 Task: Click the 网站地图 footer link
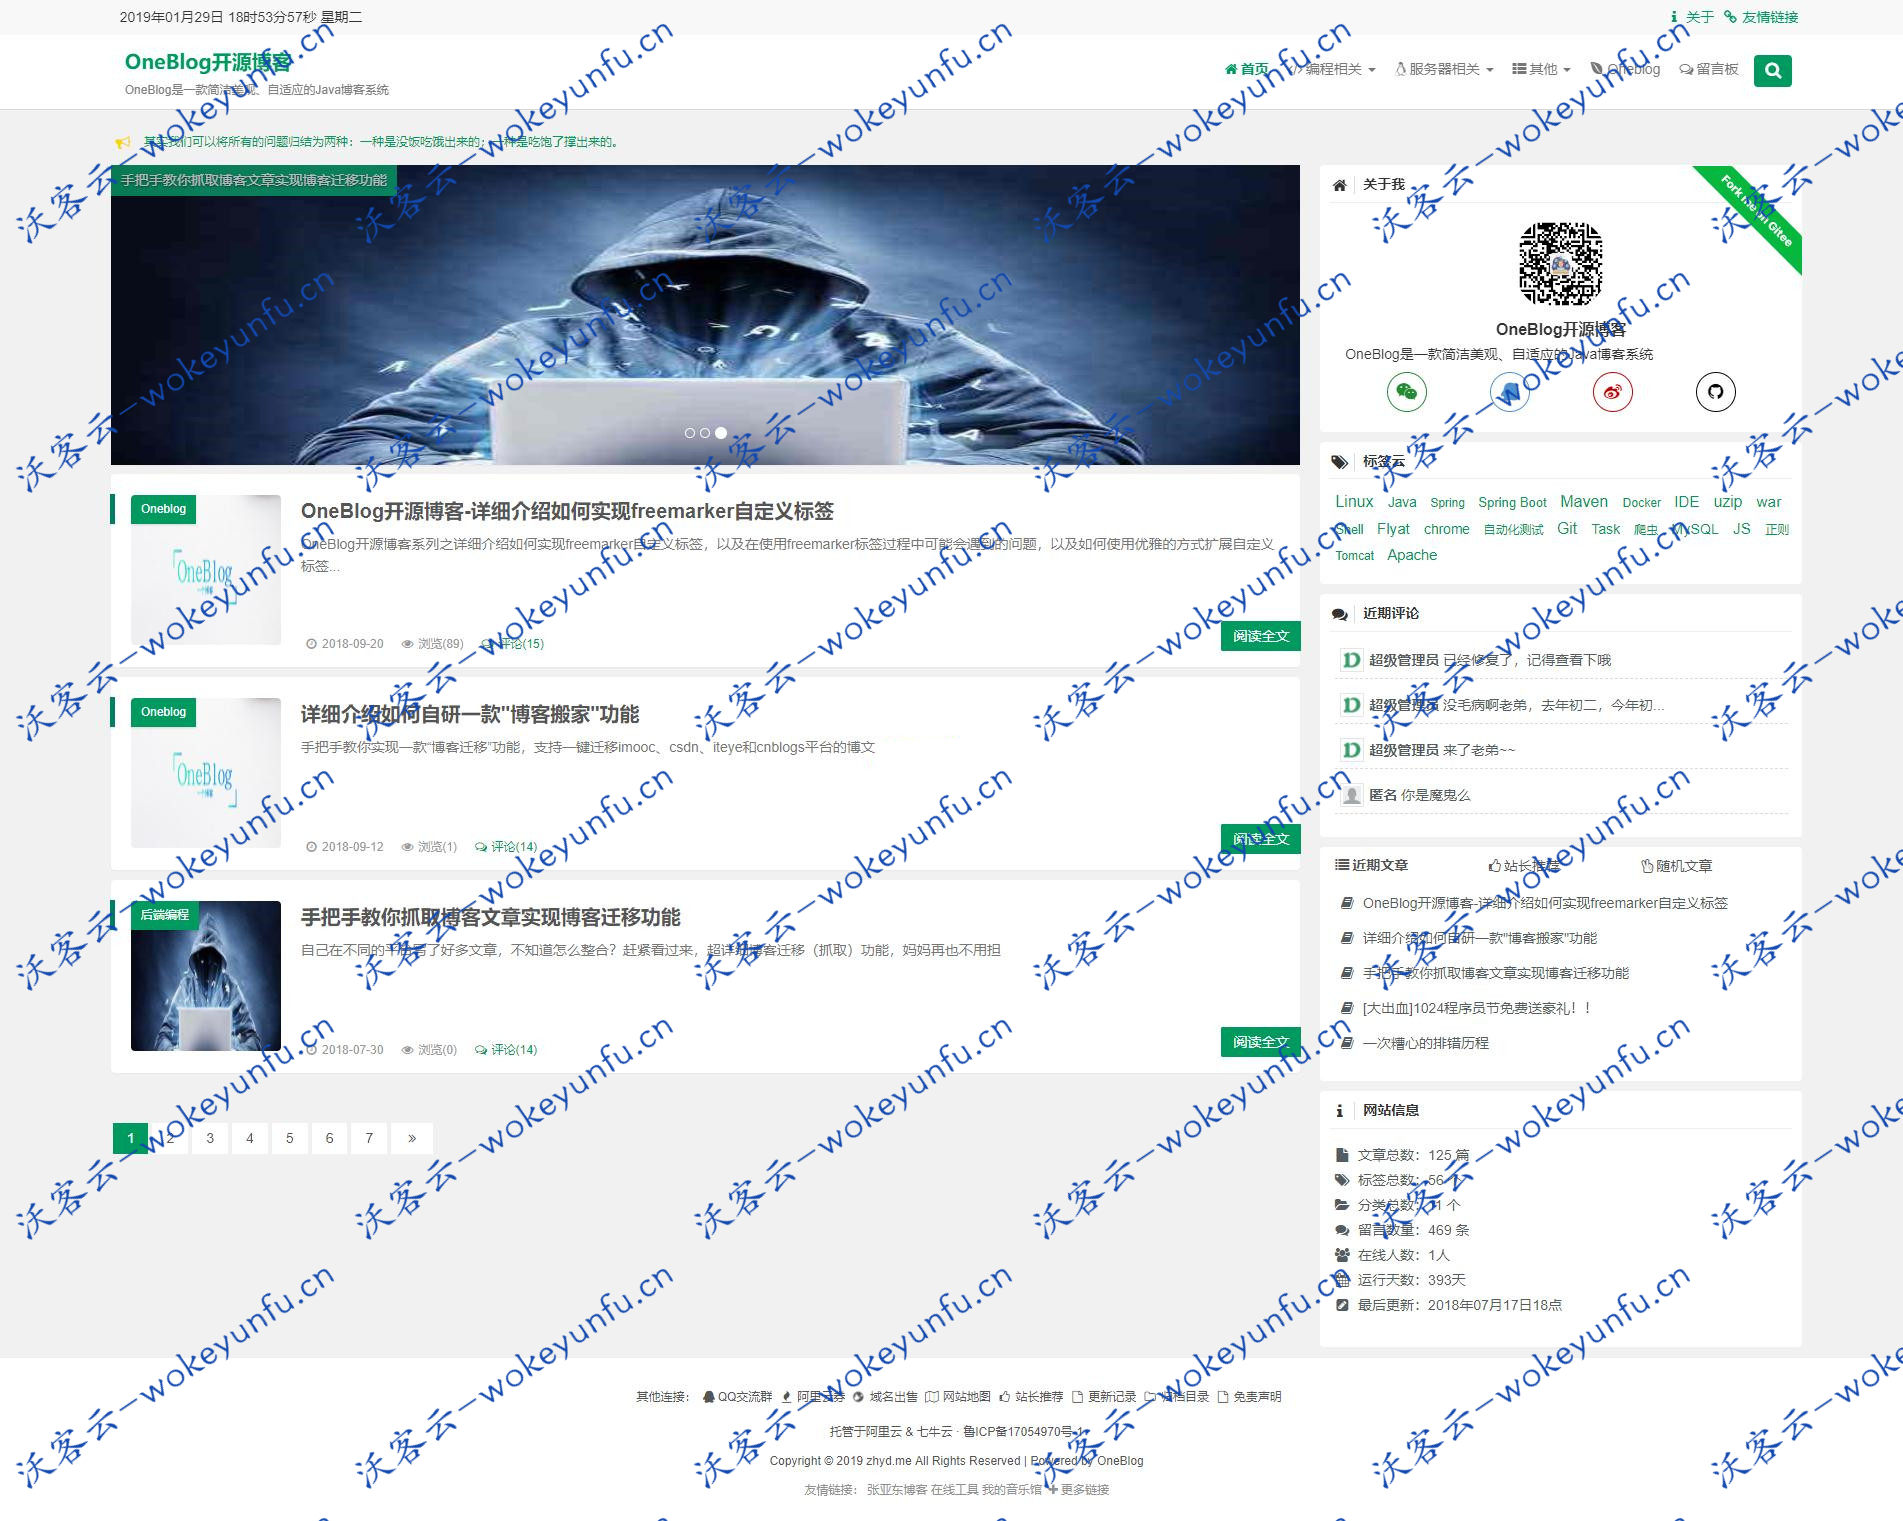[958, 1397]
